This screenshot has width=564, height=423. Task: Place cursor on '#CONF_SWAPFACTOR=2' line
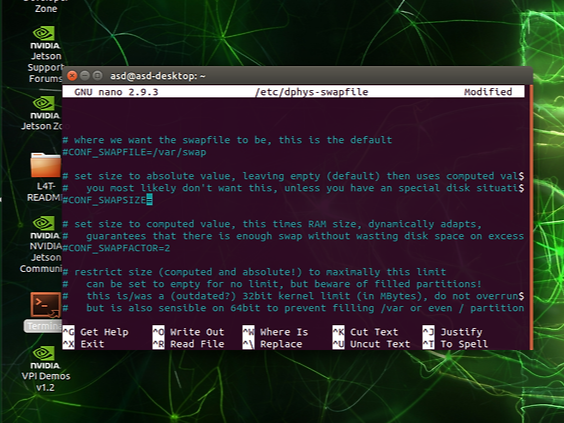coord(117,248)
